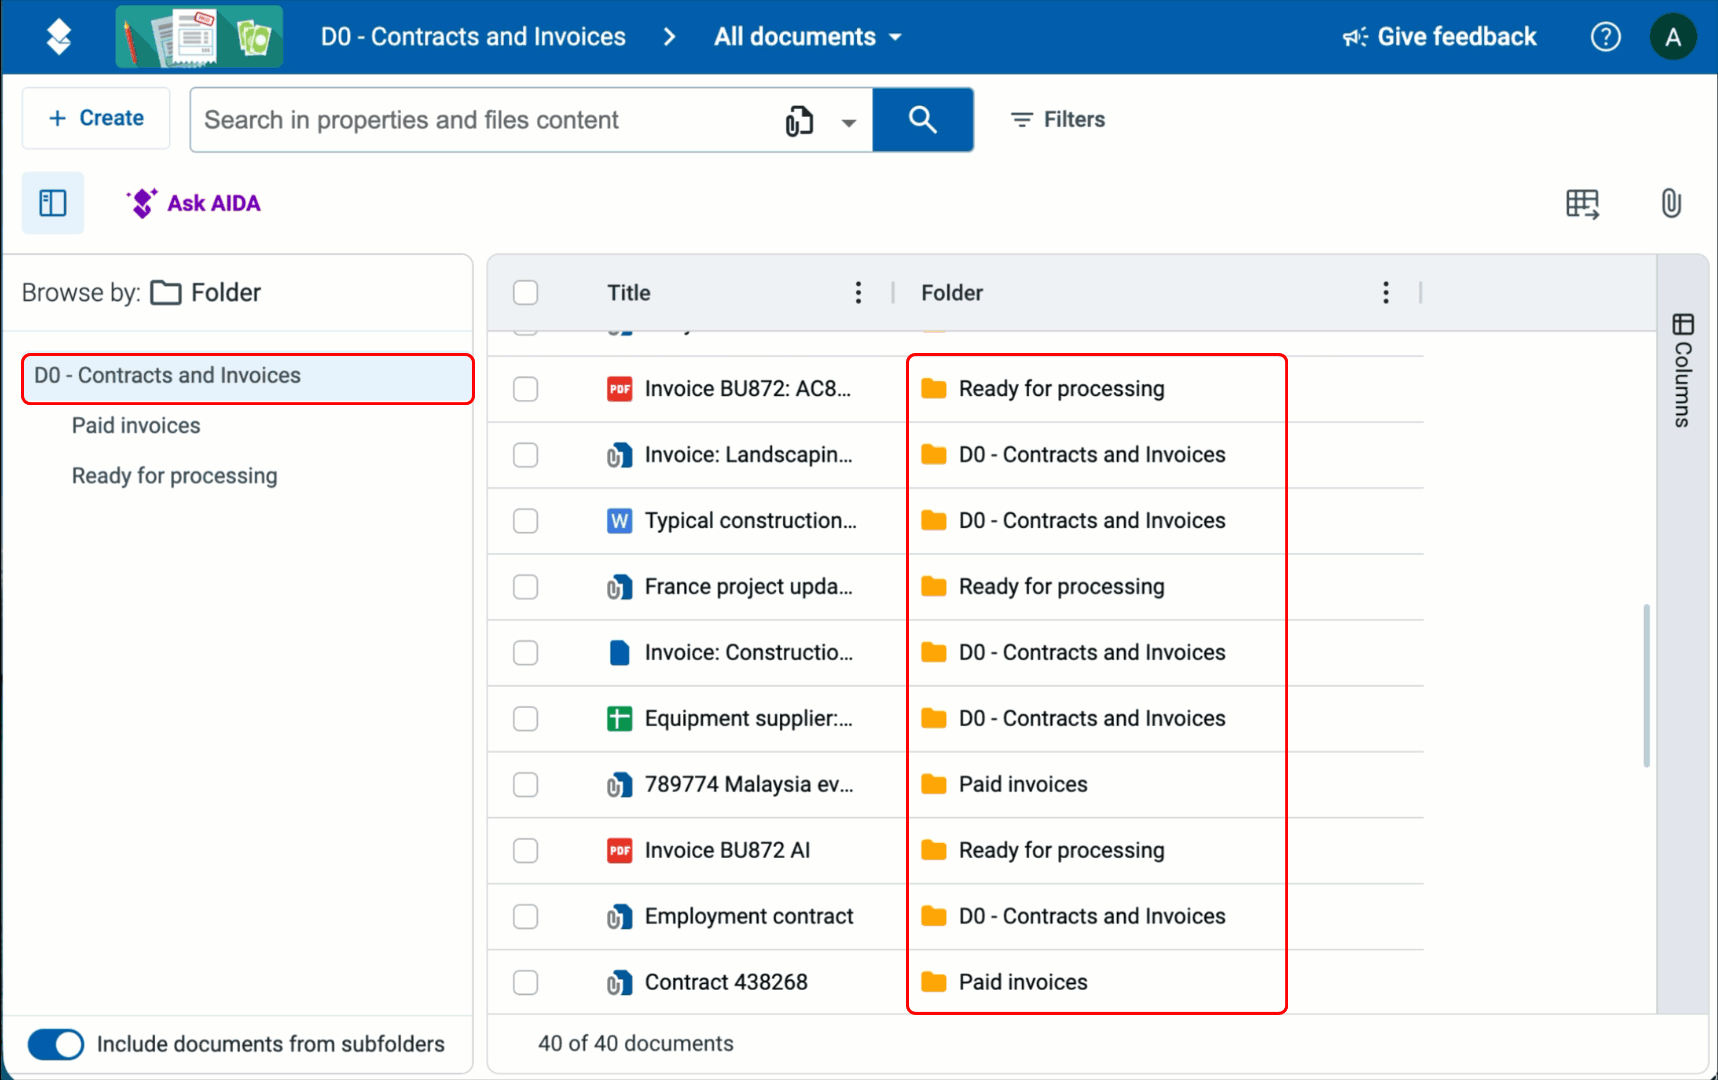Click spreadsheet icon of Equipment supplier row
The width and height of the screenshot is (1718, 1080).
tap(619, 719)
